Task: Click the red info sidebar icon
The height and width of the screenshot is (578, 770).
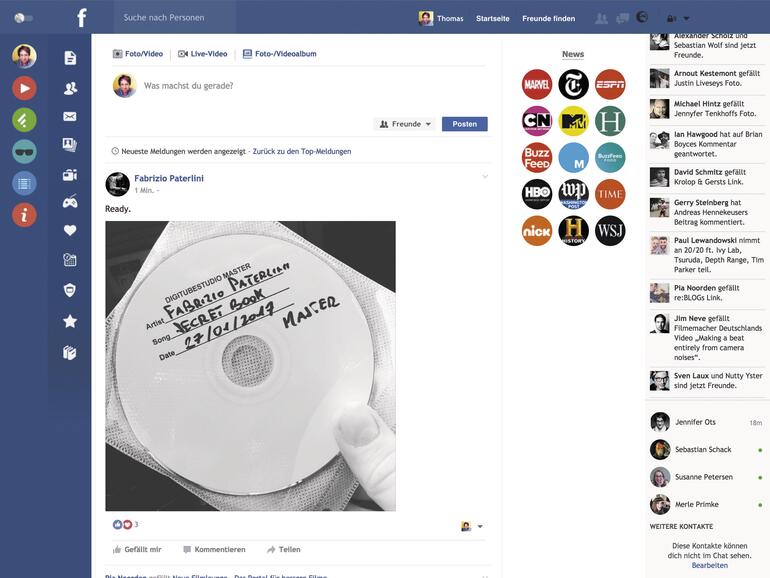Action: pos(24,215)
